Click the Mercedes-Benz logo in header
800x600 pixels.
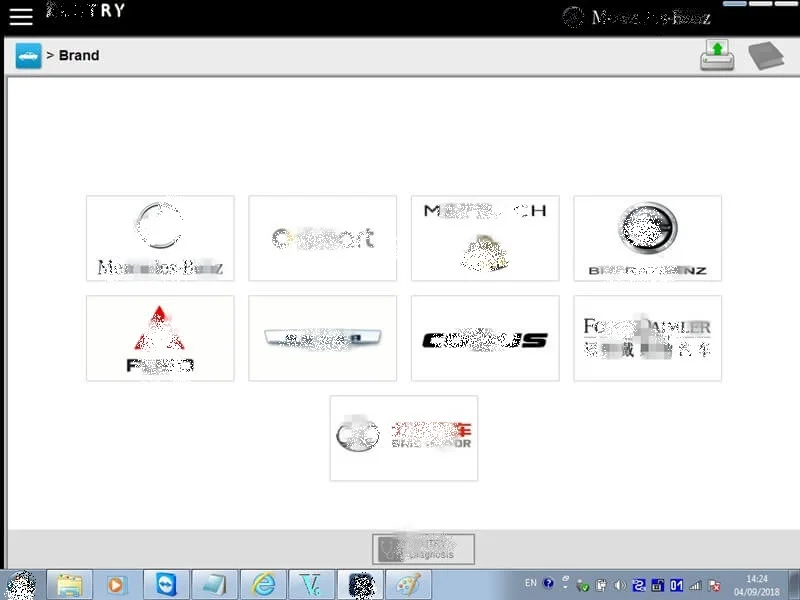click(636, 17)
